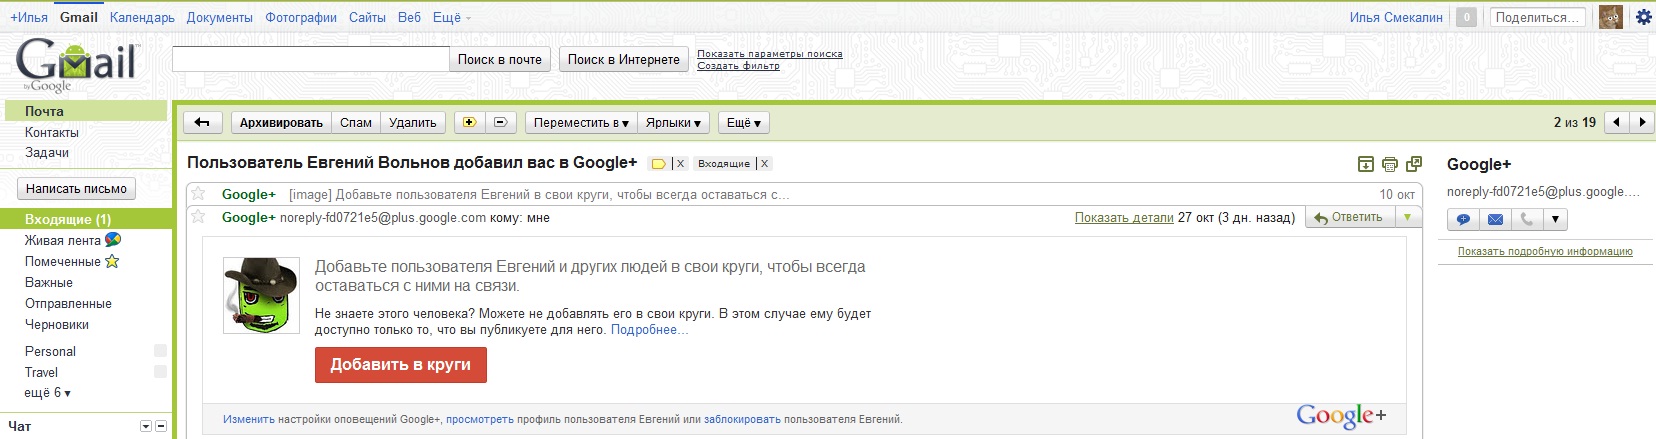Image resolution: width=1656 pixels, height=439 pixels.
Task: Click Изменить notification settings link
Action: tap(249, 419)
